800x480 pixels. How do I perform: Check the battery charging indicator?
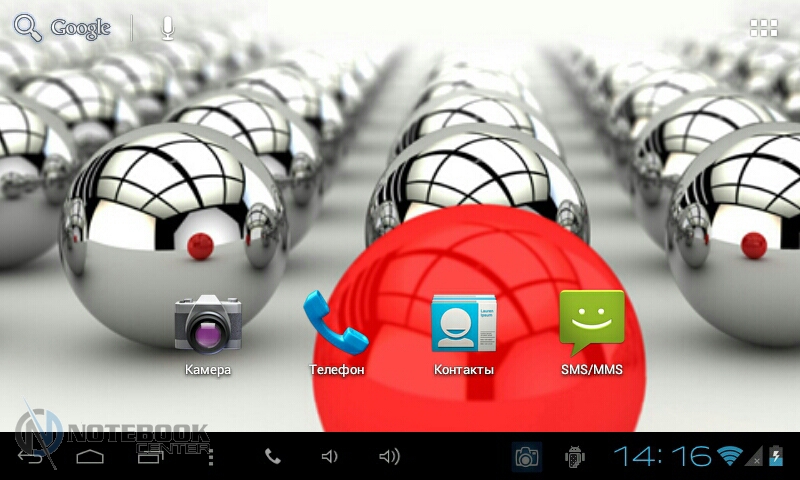point(775,457)
